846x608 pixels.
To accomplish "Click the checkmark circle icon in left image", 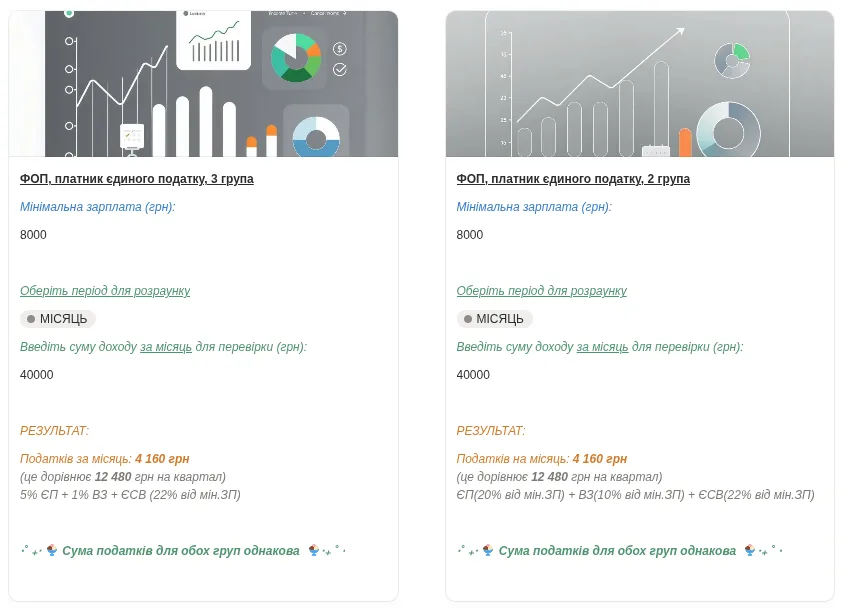I will pos(340,70).
